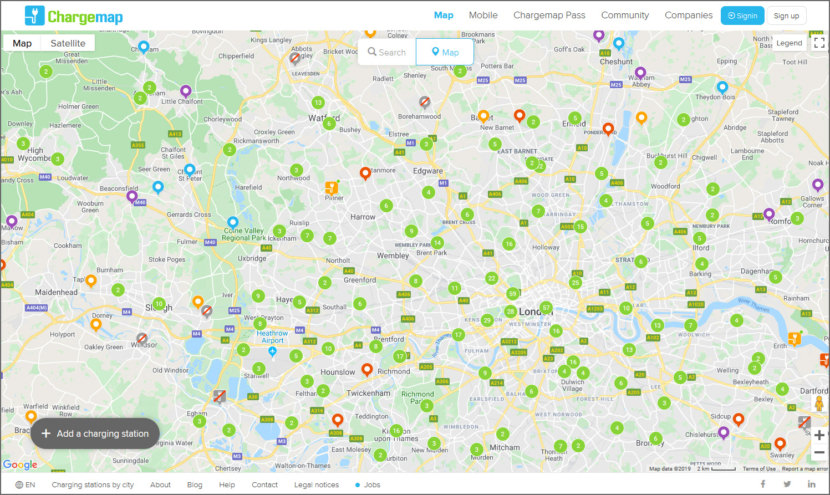Screen dimensions: 830x495
Task: Click the orange pin near Taplow
Action: 91,281
